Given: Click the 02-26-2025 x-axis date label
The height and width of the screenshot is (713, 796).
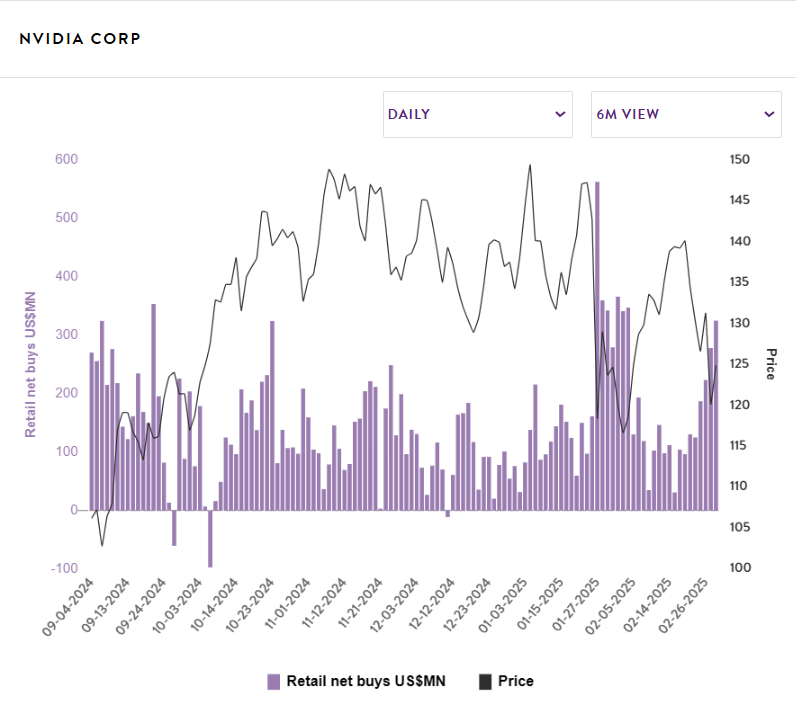Looking at the screenshot, I should 683,605.
